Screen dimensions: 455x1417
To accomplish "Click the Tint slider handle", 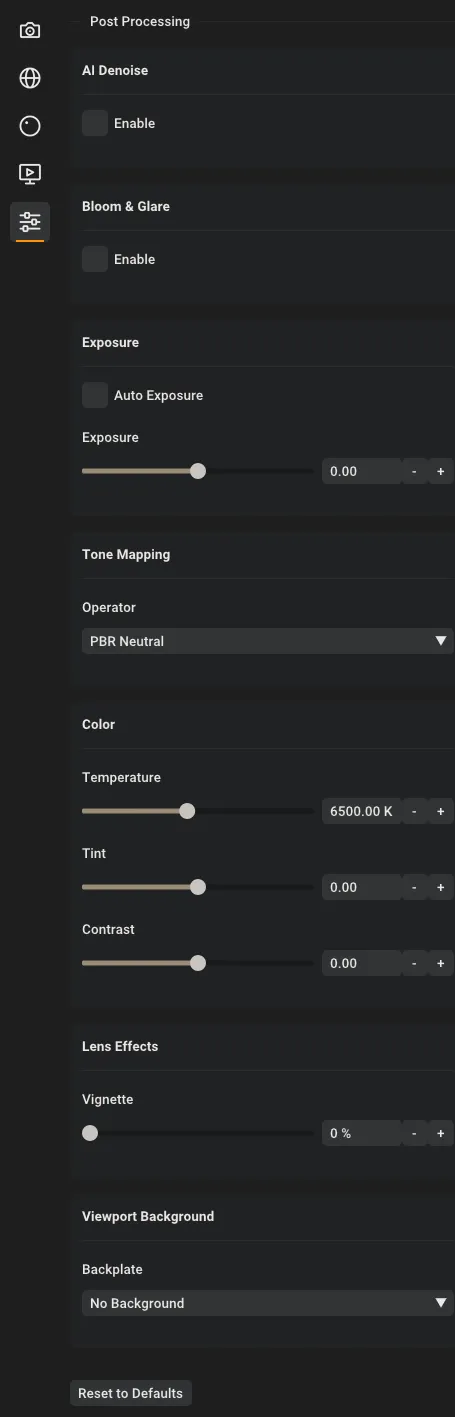I will click(198, 887).
